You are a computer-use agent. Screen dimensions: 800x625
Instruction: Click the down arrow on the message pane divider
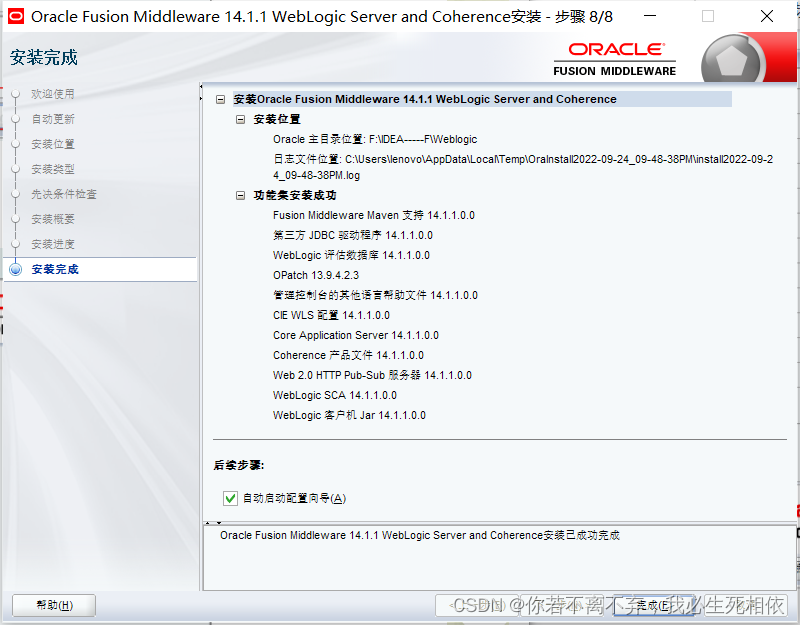coord(219,523)
